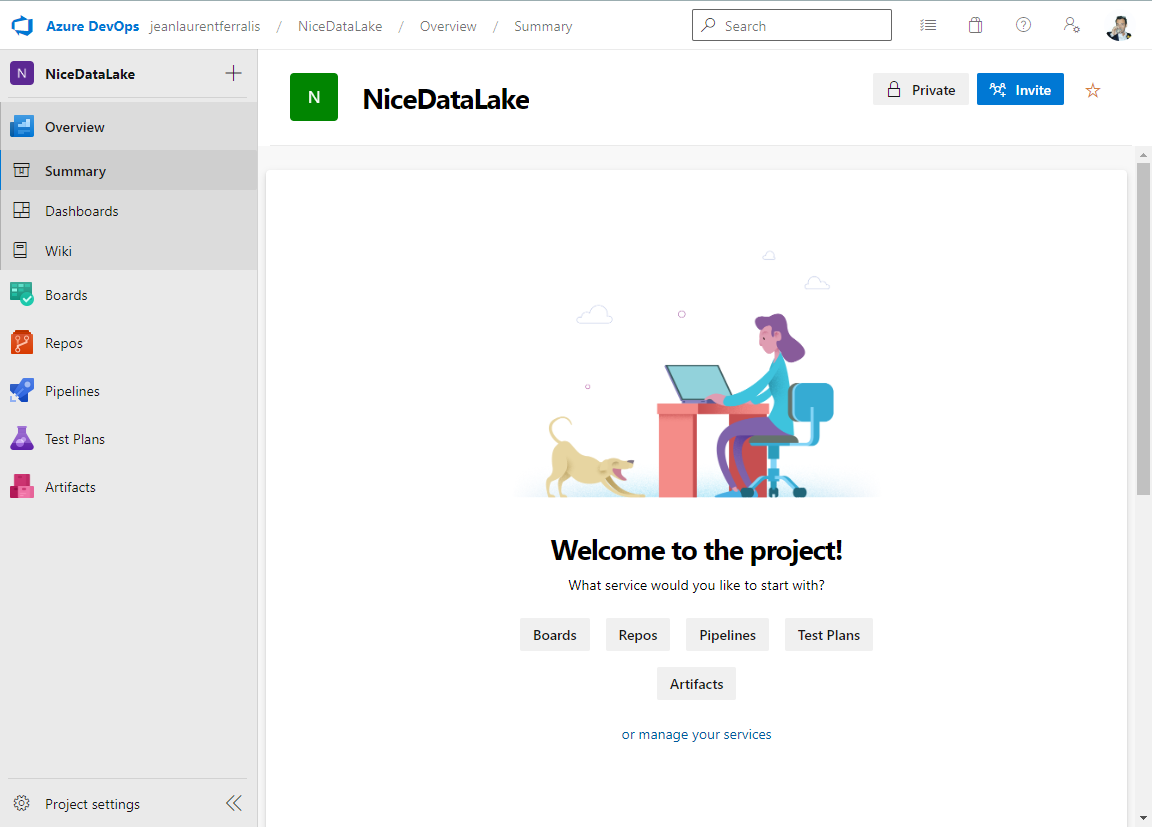
Task: Click the Private visibility button
Action: tap(921, 90)
